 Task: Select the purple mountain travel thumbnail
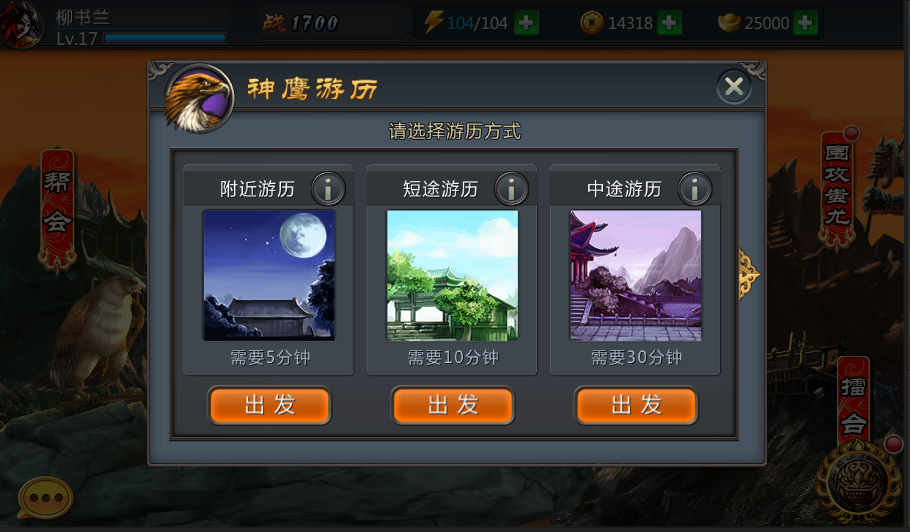point(635,275)
